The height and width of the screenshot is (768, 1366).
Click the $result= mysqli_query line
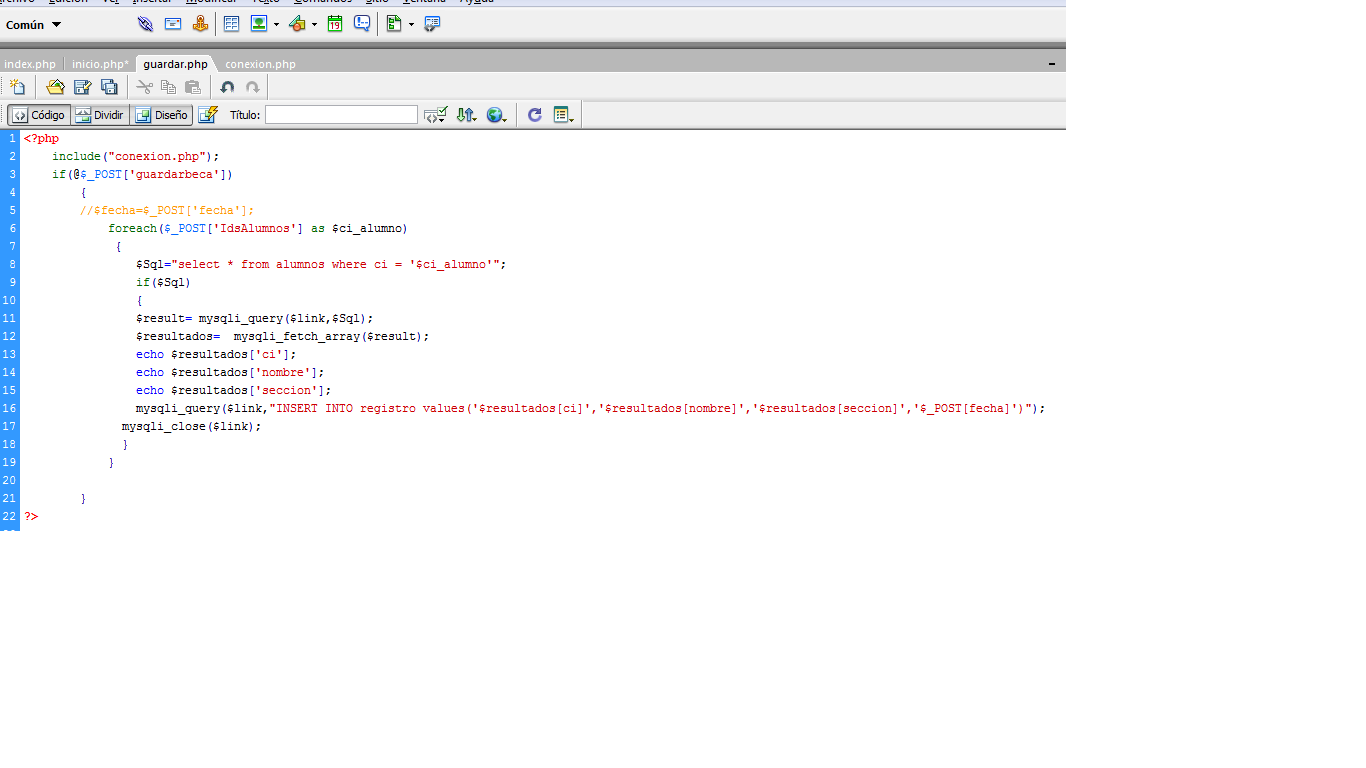[x=255, y=318]
